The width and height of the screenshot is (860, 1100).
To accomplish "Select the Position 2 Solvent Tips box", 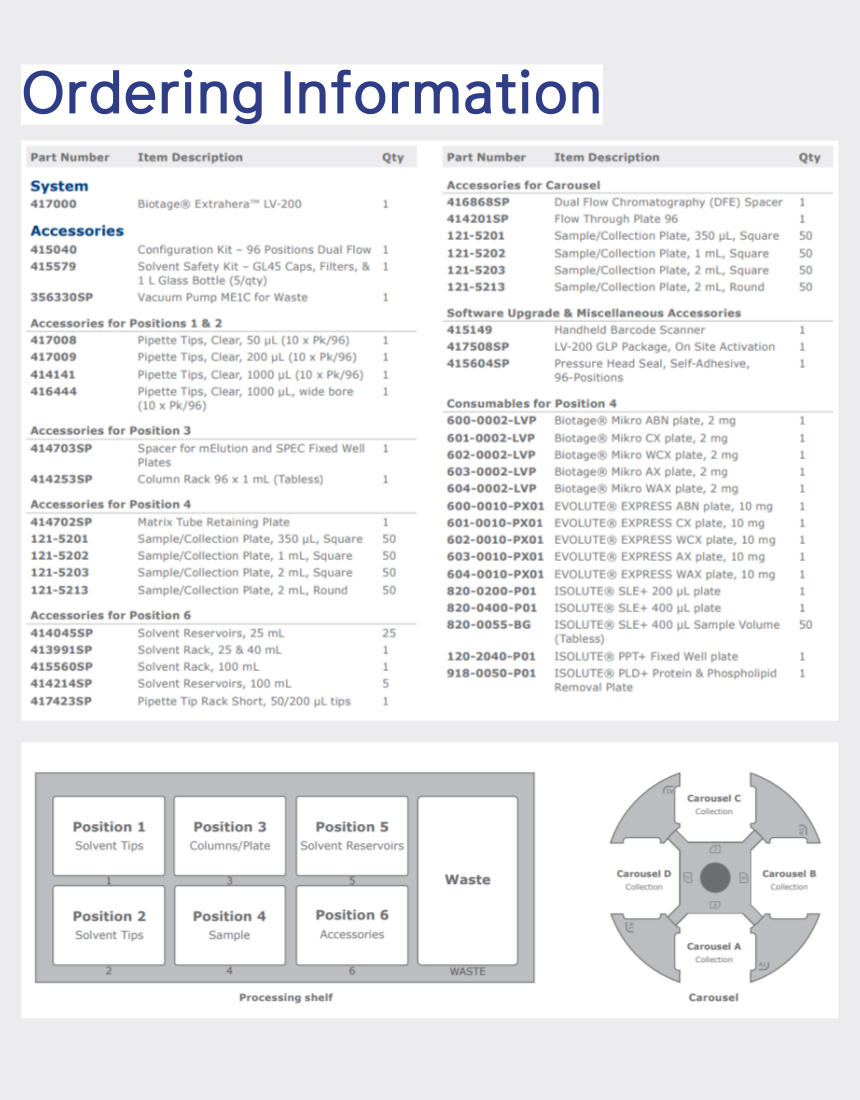I will (x=109, y=925).
